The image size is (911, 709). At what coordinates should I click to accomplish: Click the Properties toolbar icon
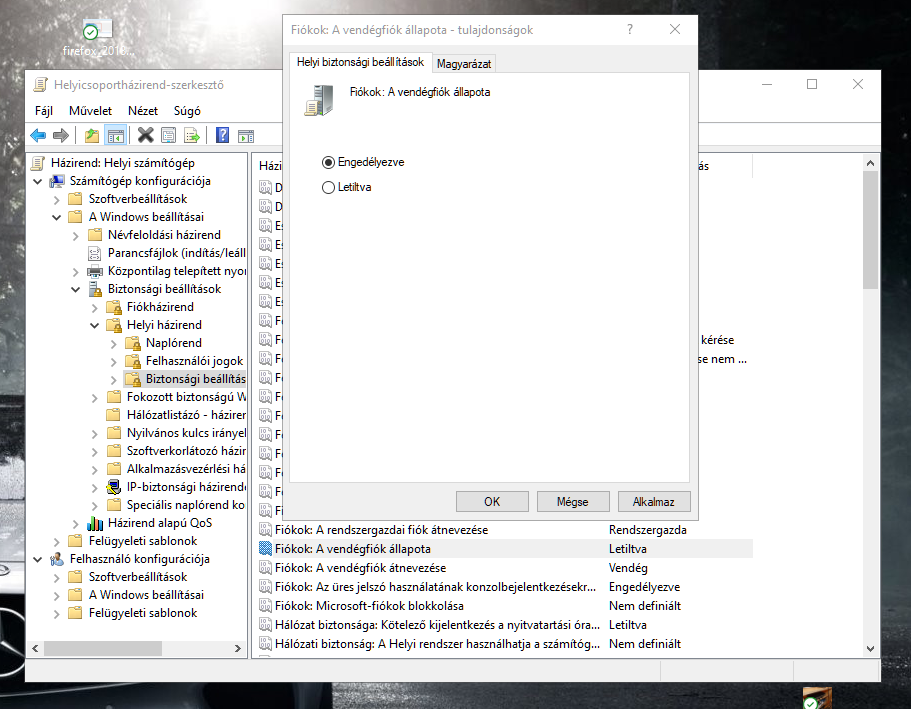[168, 136]
